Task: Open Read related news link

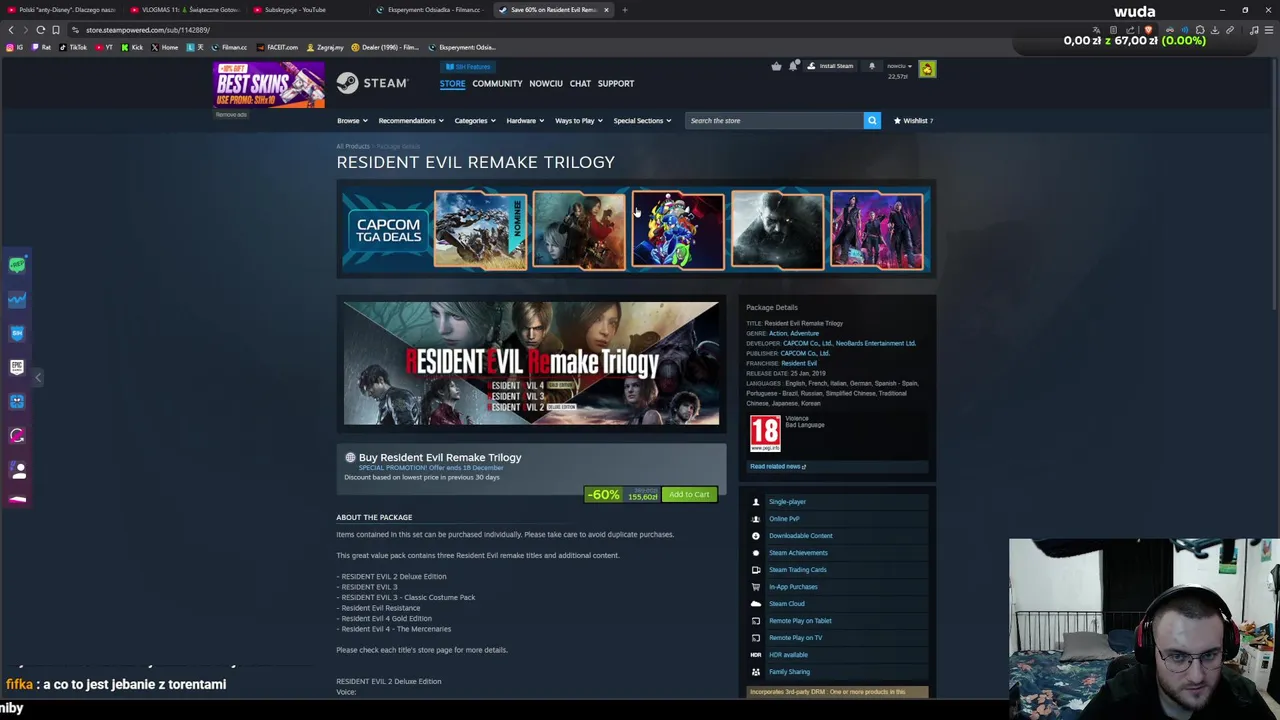Action: pos(778,467)
